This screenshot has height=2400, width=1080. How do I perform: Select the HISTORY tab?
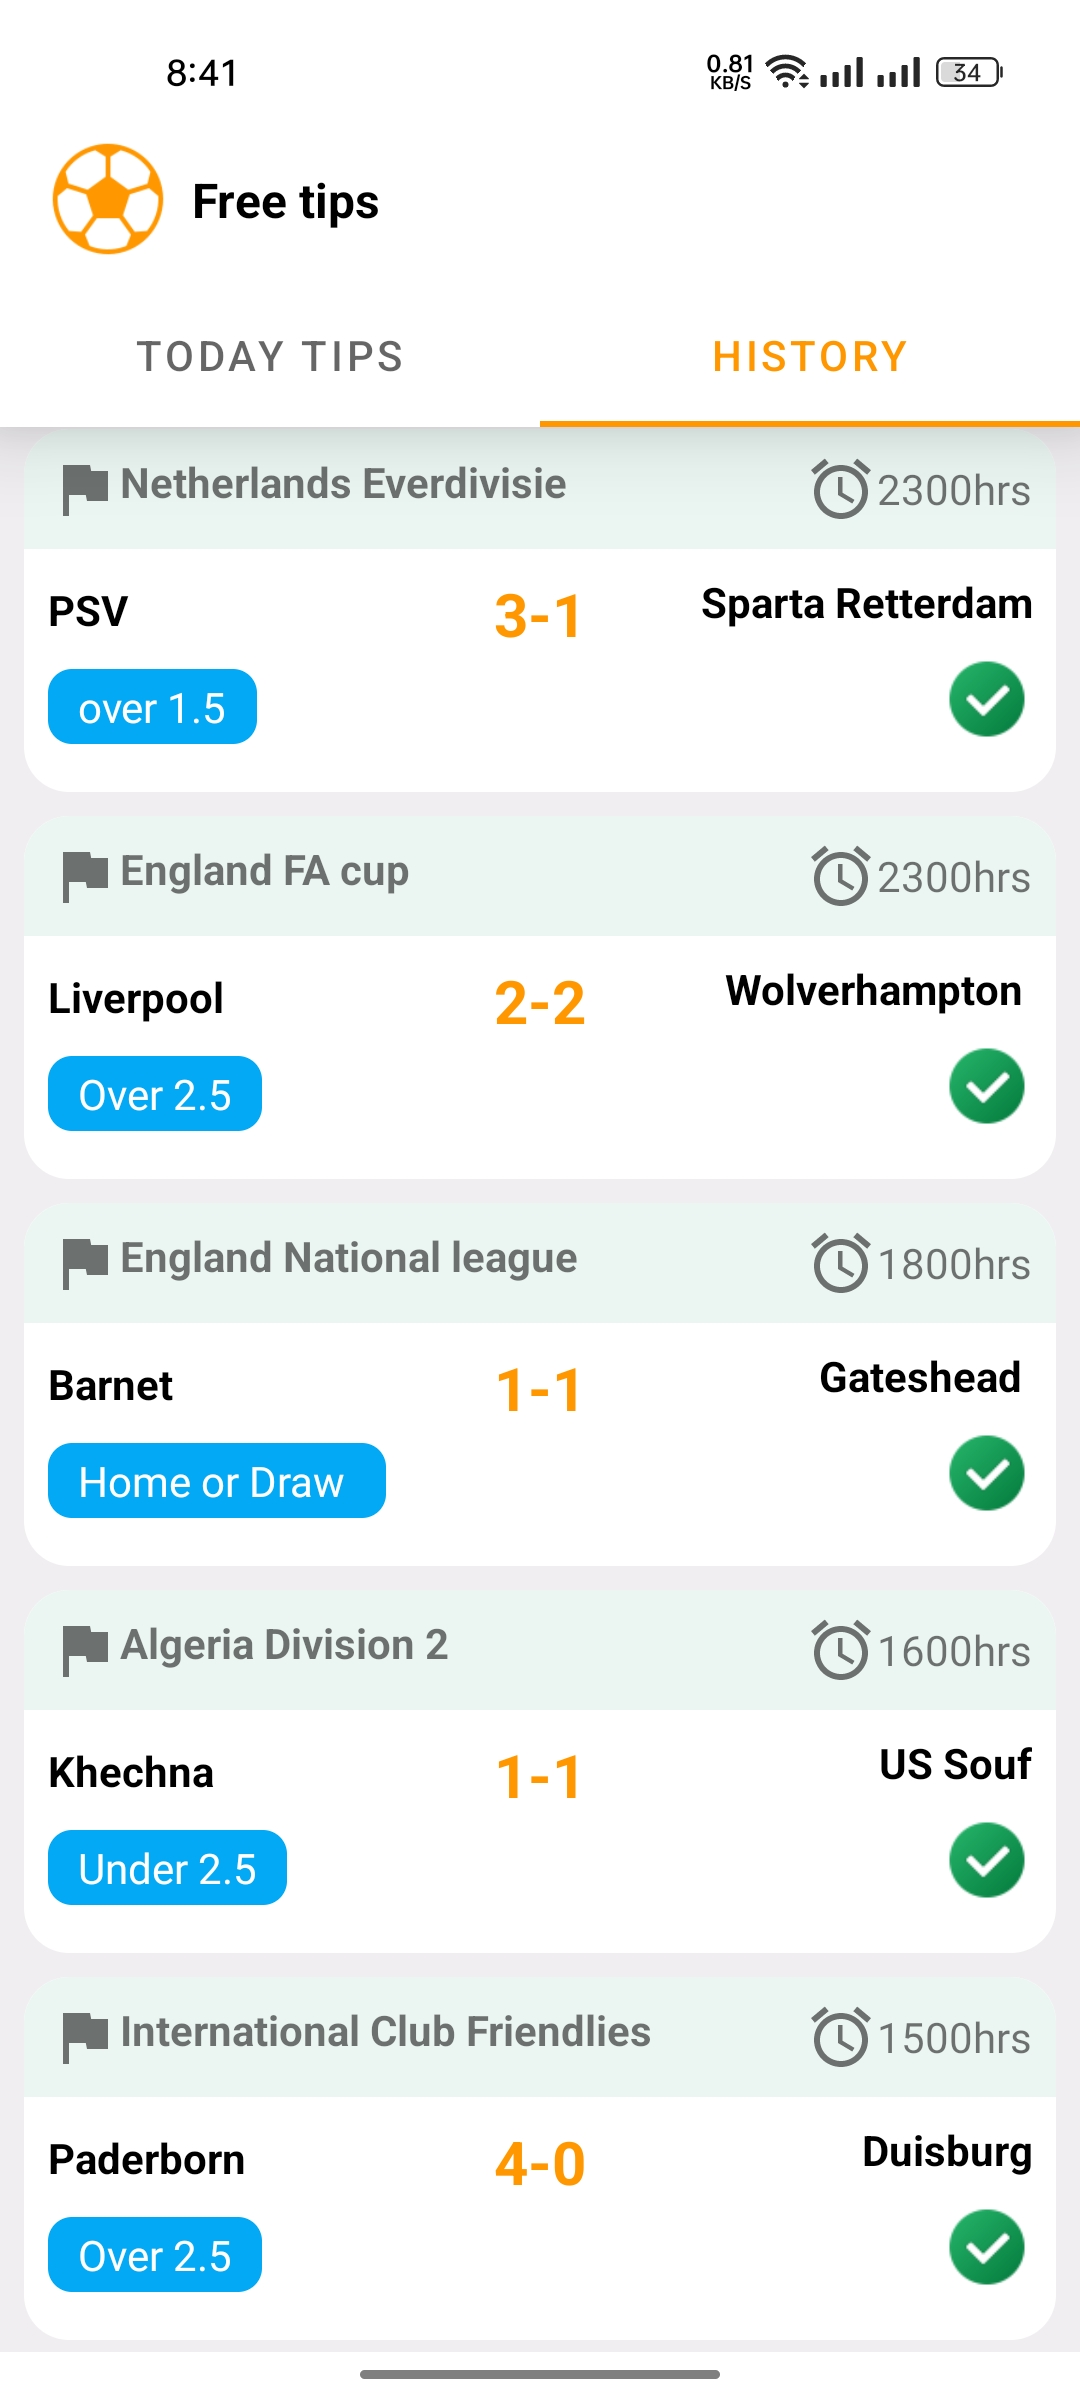point(809,357)
